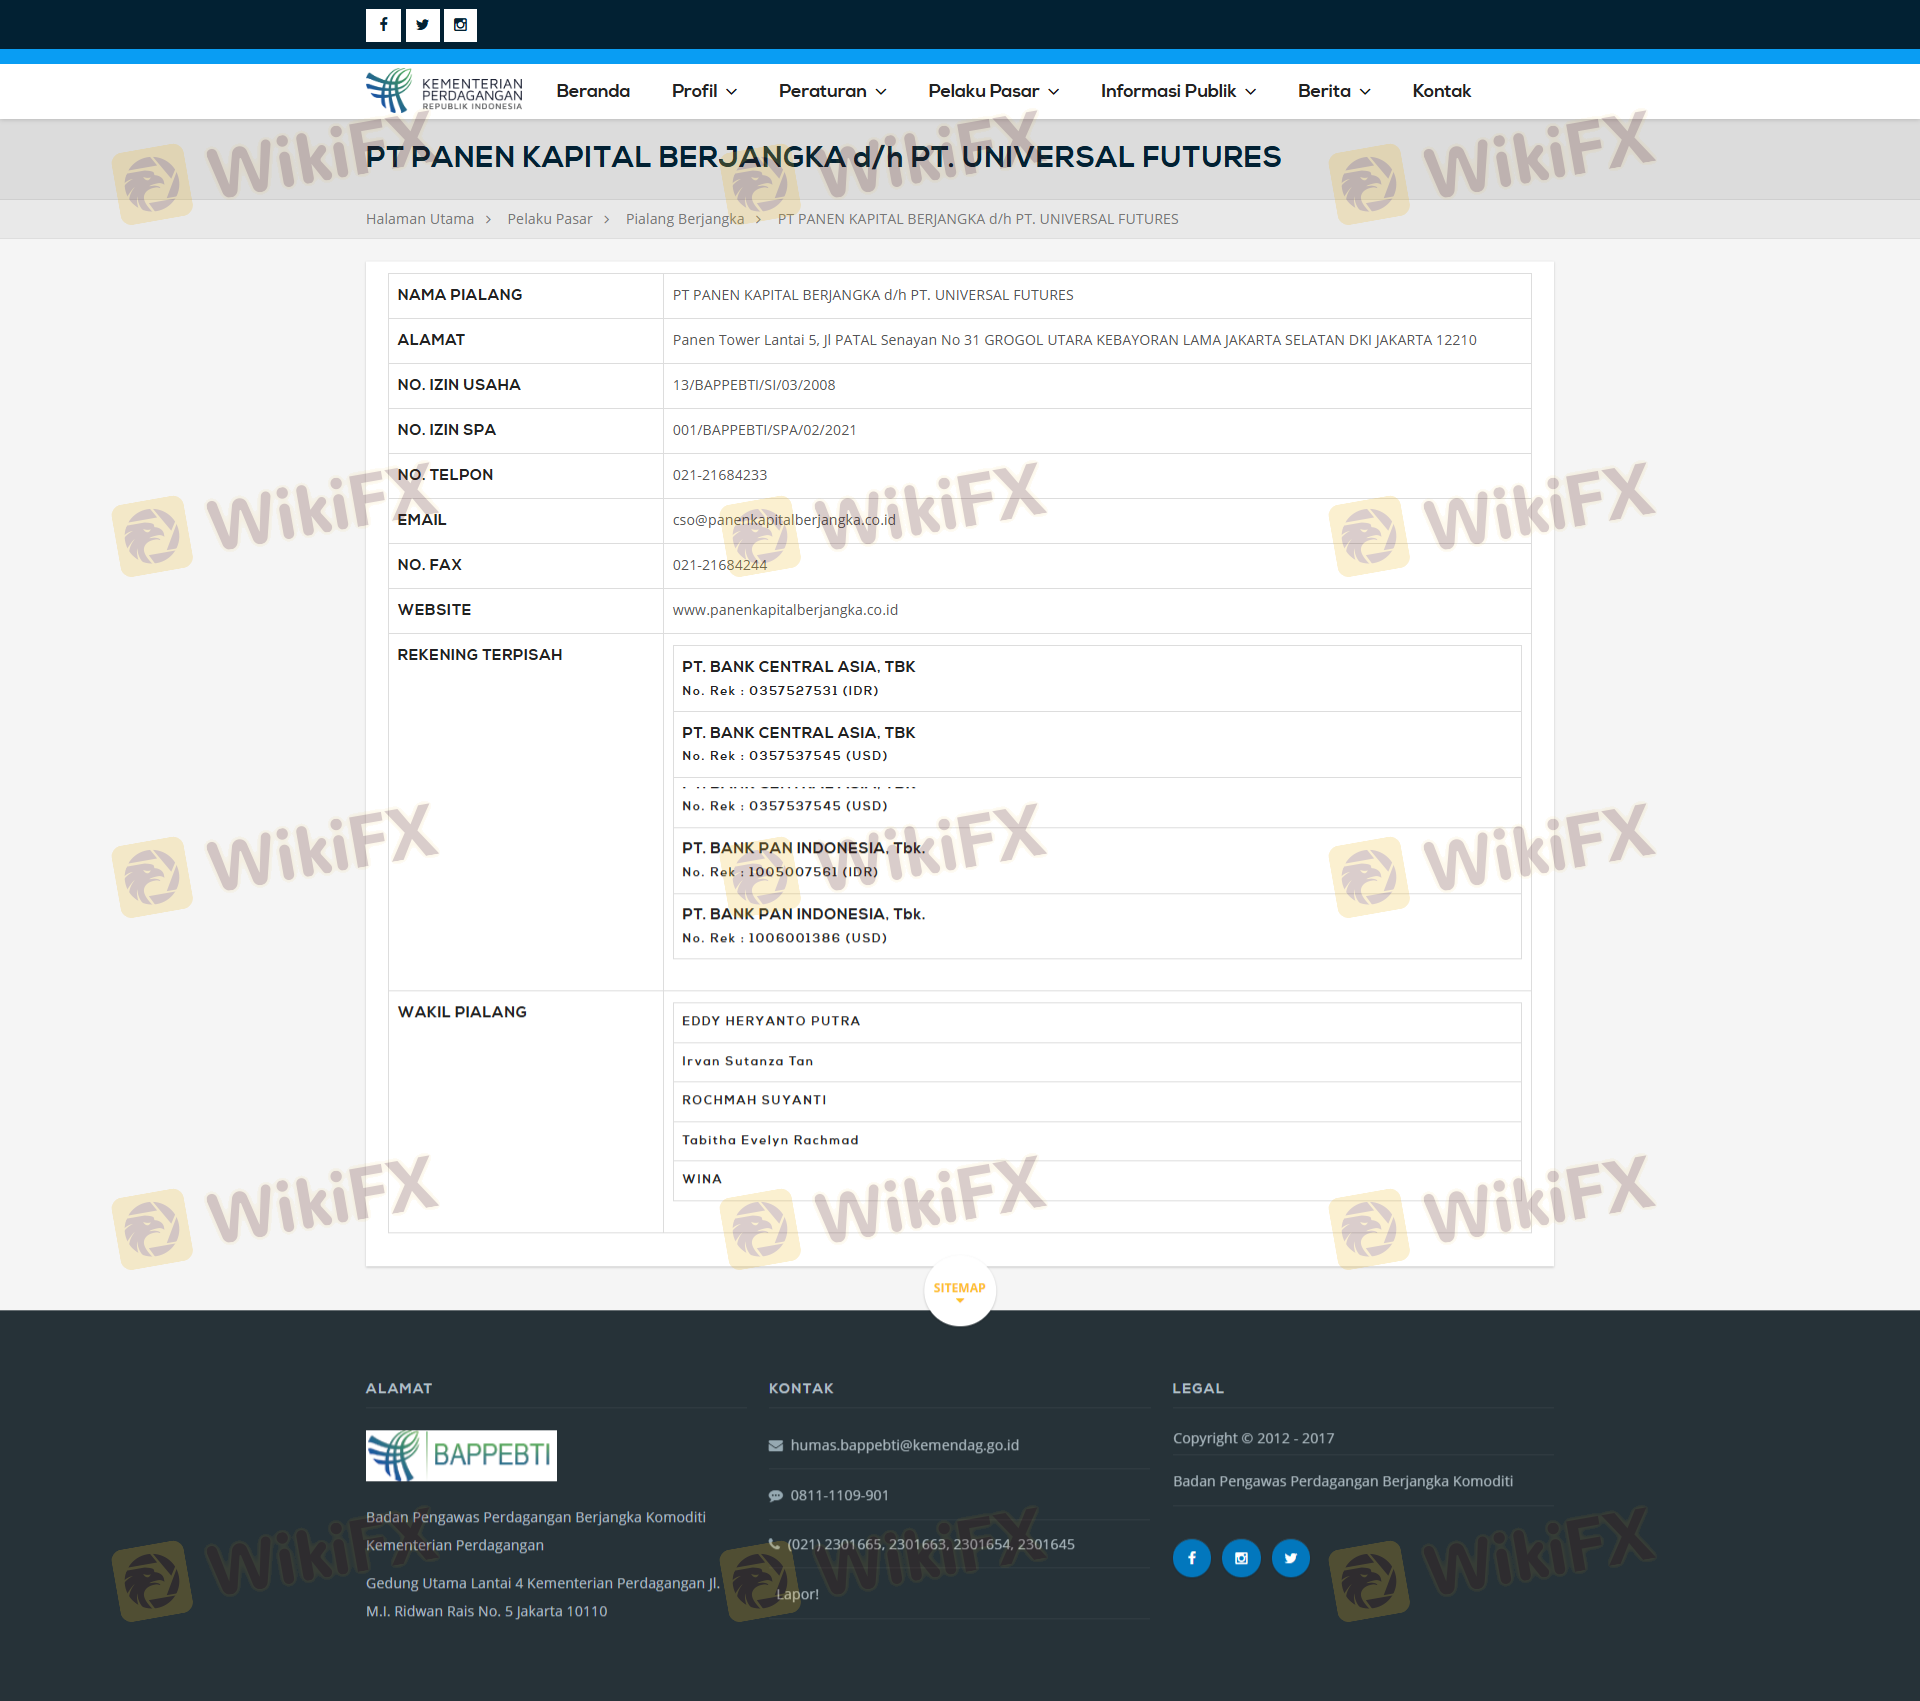
Task: Click the Kementerian Perdagangan logo
Action: [444, 91]
